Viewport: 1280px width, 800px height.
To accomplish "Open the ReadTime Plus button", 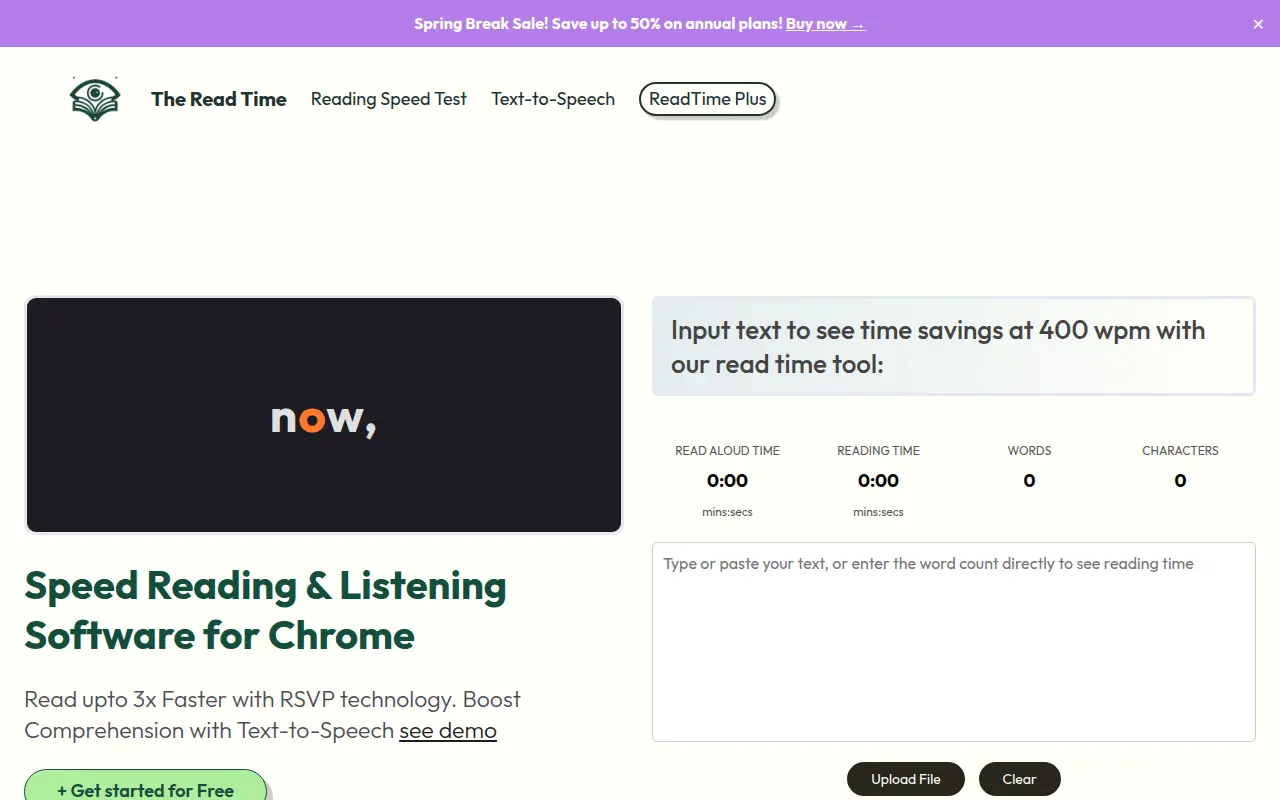I will [x=707, y=99].
